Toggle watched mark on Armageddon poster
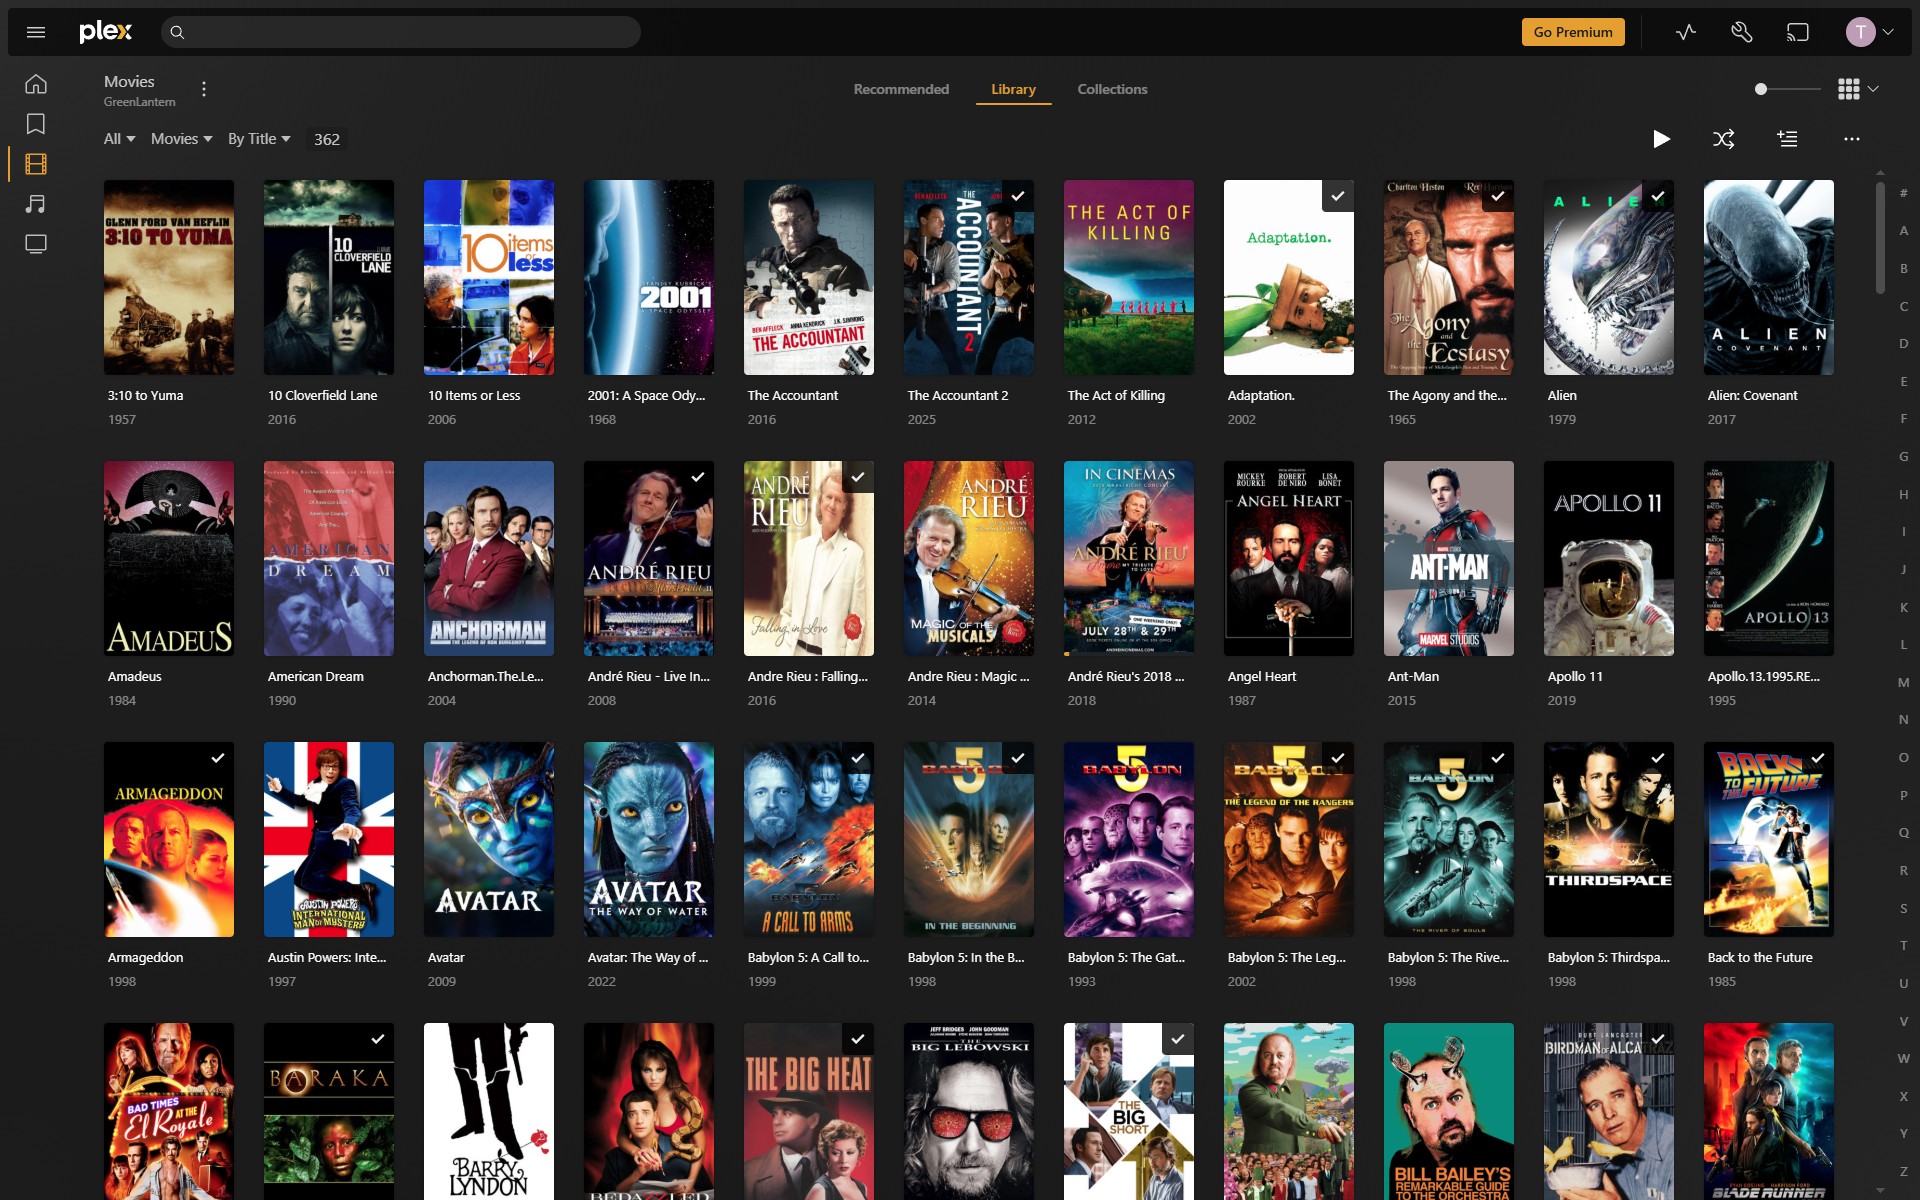This screenshot has width=1920, height=1200. (x=217, y=758)
